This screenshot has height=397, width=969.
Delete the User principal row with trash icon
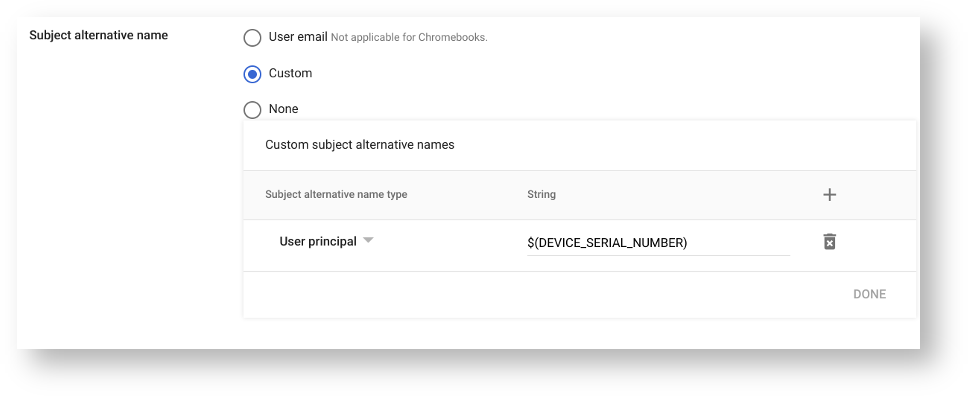point(829,242)
